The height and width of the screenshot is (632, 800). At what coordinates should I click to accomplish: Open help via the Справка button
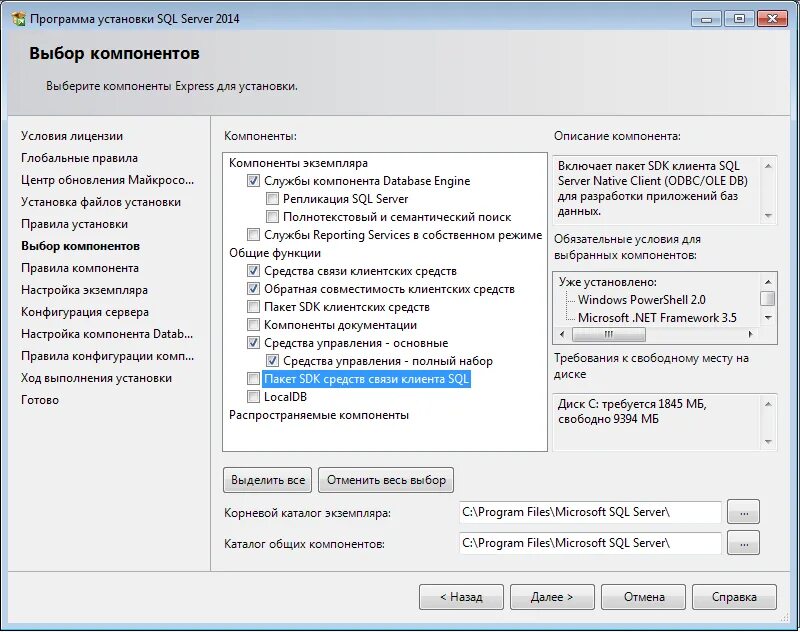point(734,597)
